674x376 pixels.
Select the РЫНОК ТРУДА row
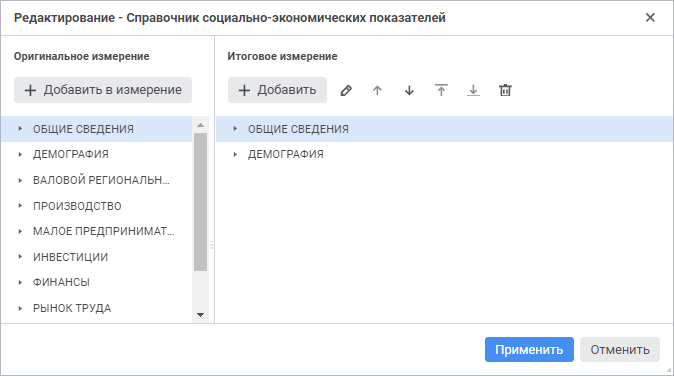[x=96, y=308]
